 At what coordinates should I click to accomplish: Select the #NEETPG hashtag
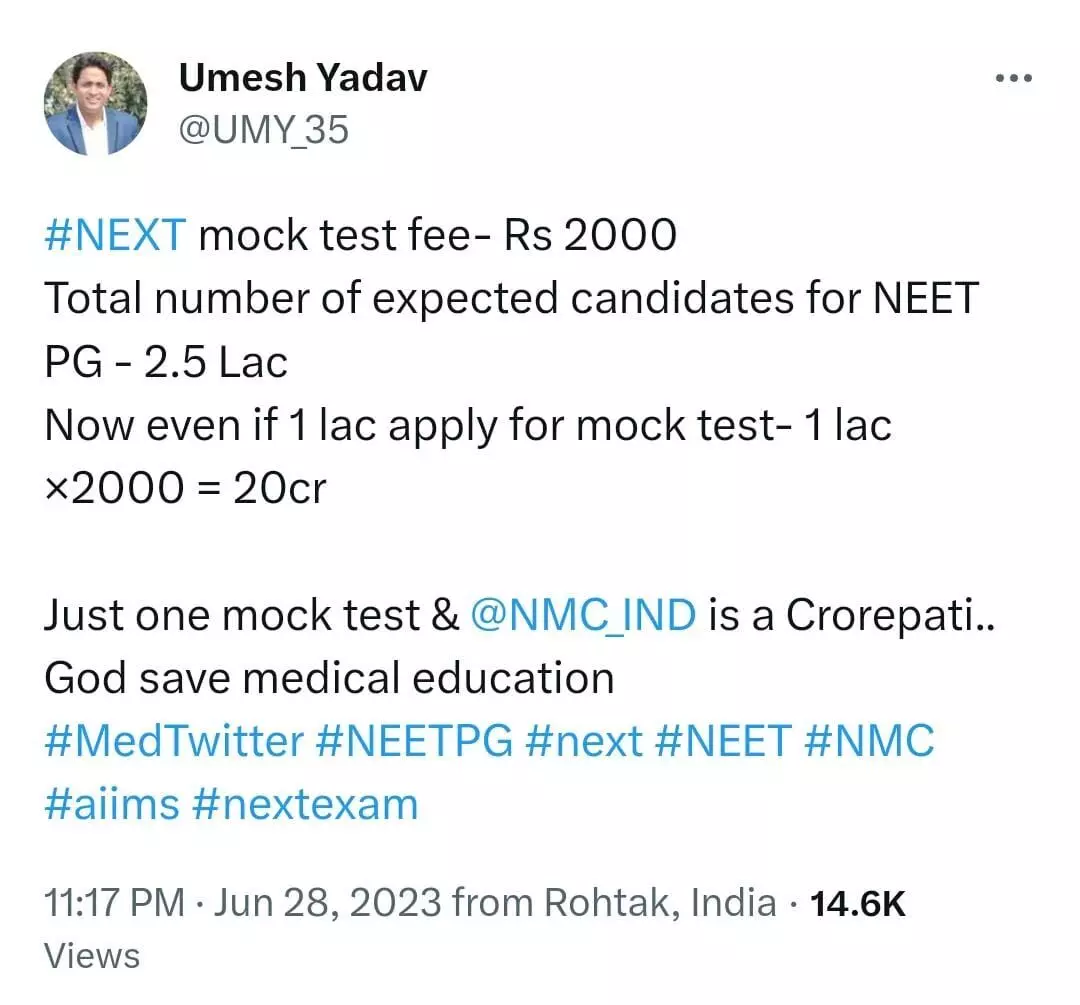tap(415, 741)
